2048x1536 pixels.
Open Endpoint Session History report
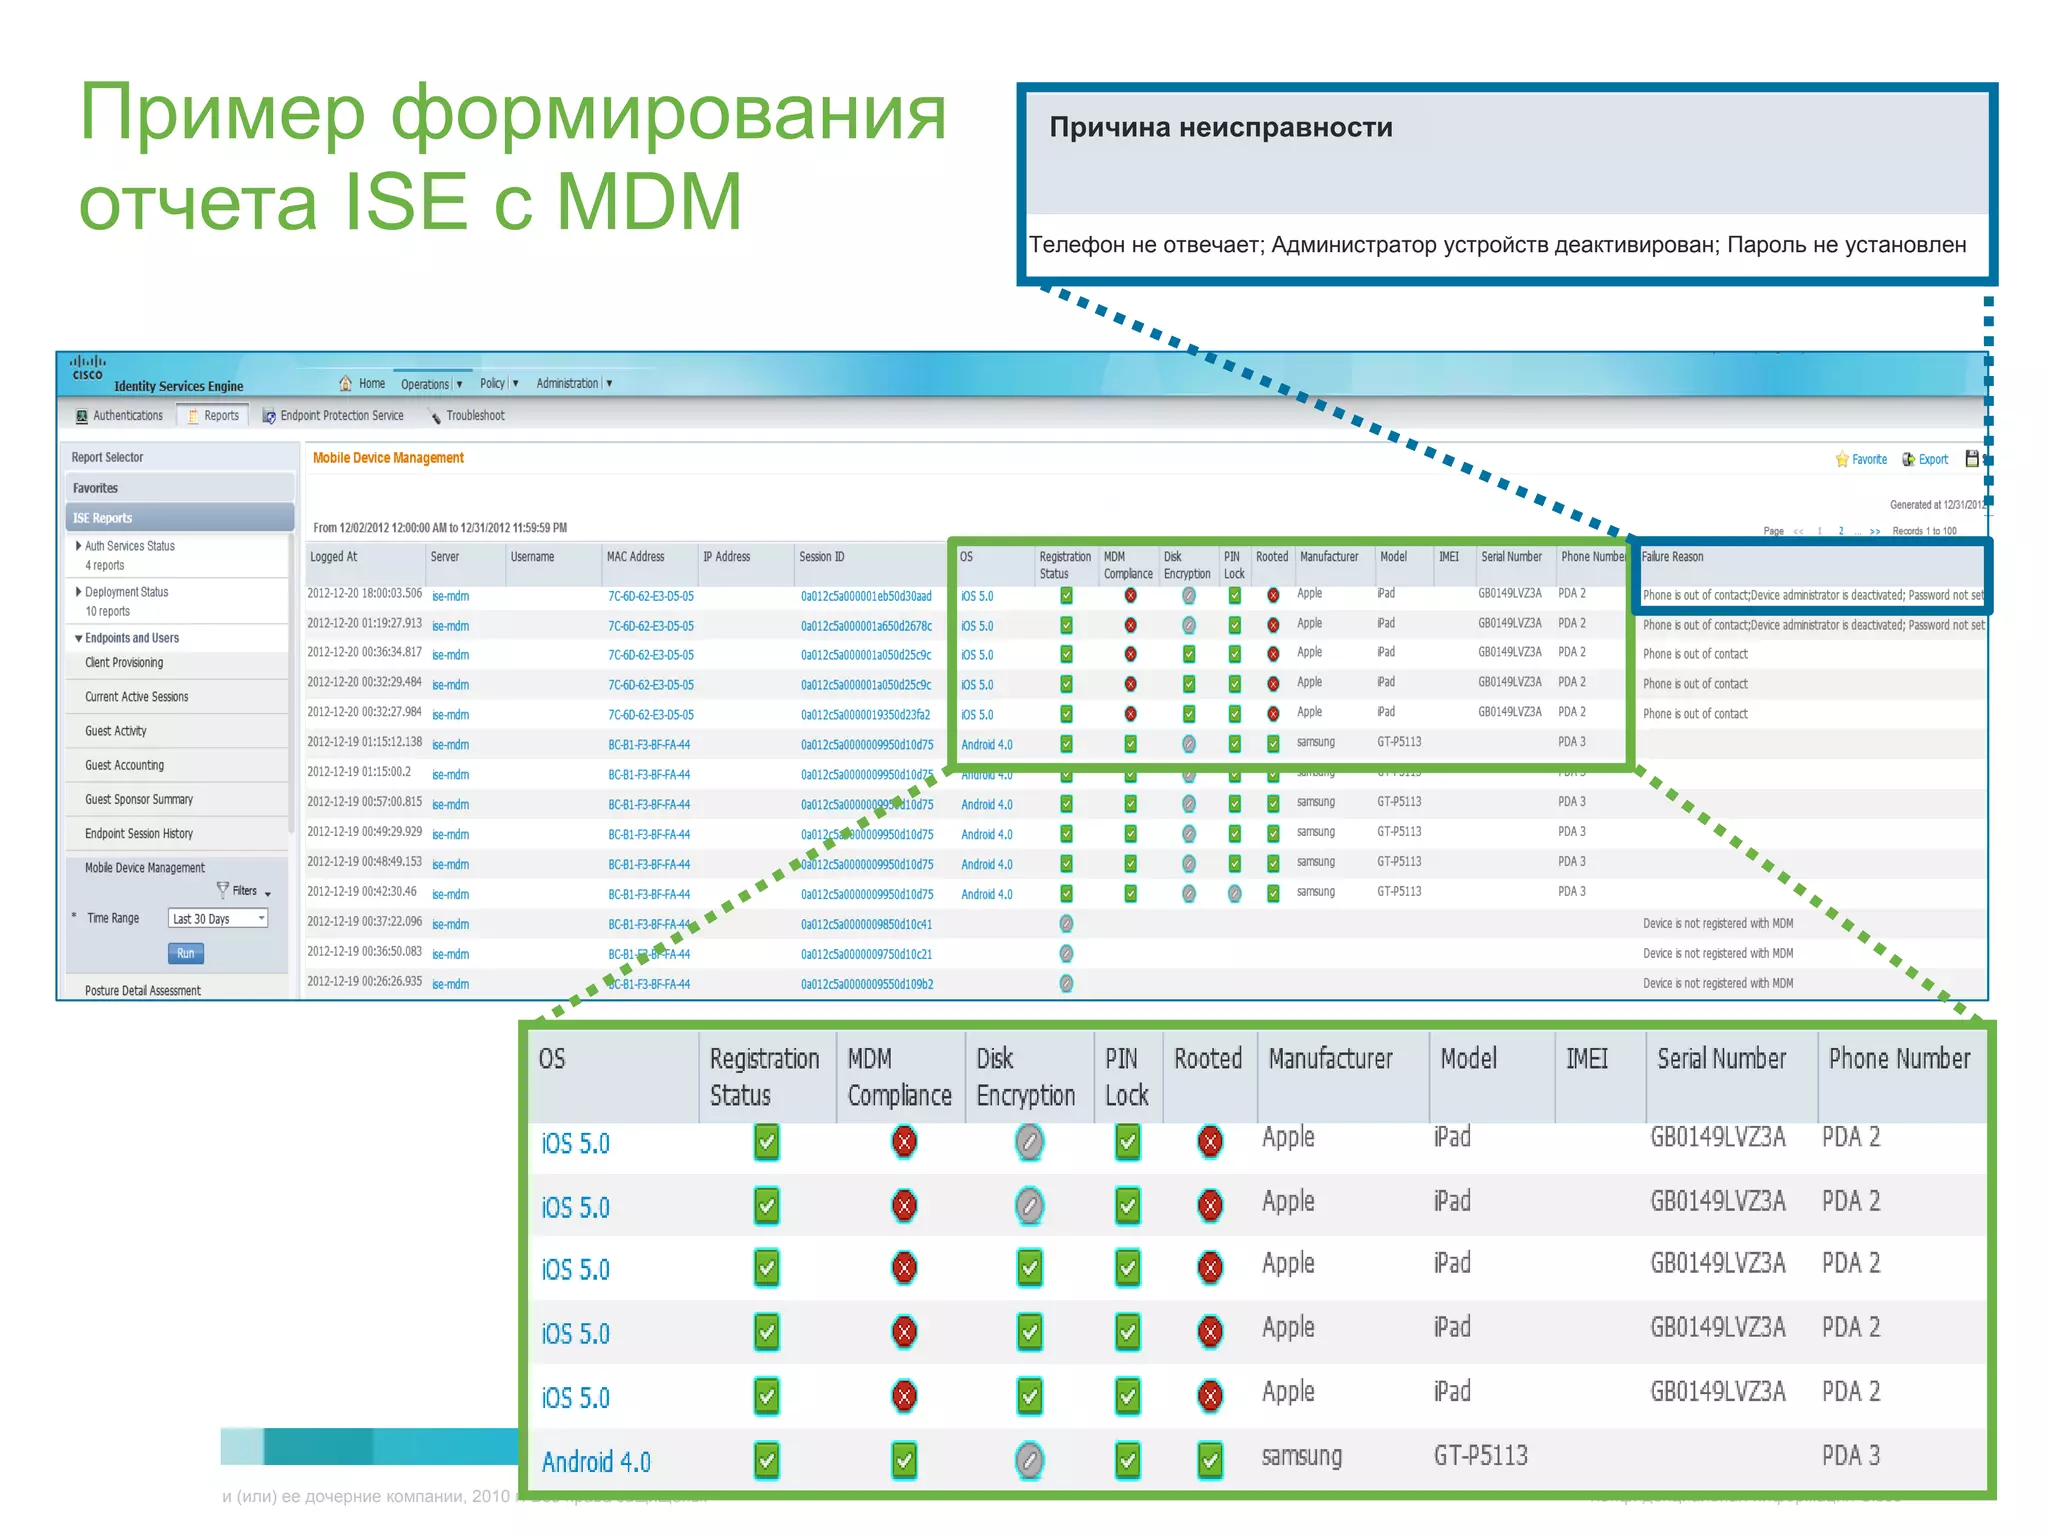(x=139, y=833)
